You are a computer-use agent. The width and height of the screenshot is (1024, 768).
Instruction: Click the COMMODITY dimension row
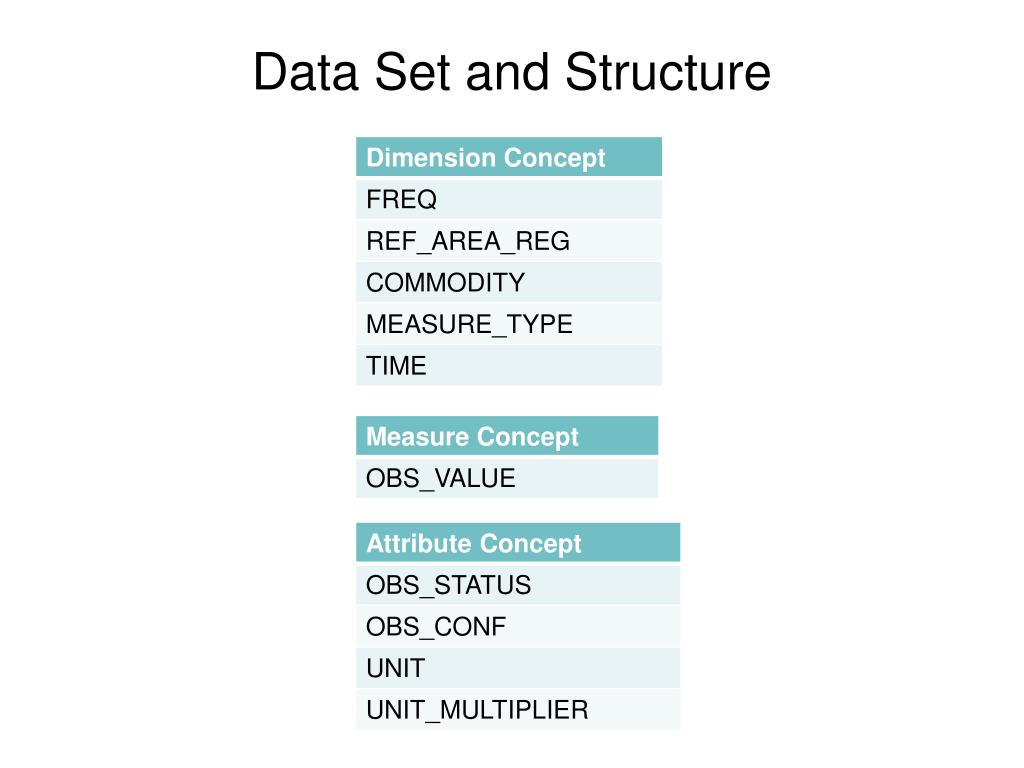509,282
